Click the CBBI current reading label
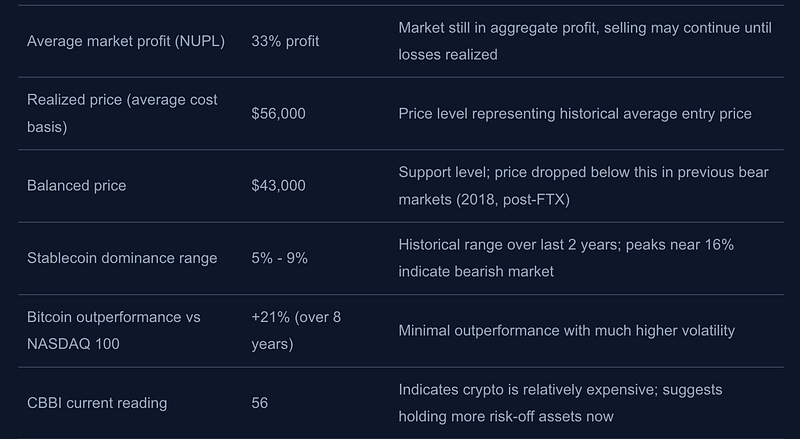This screenshot has height=439, width=800. click(96, 403)
